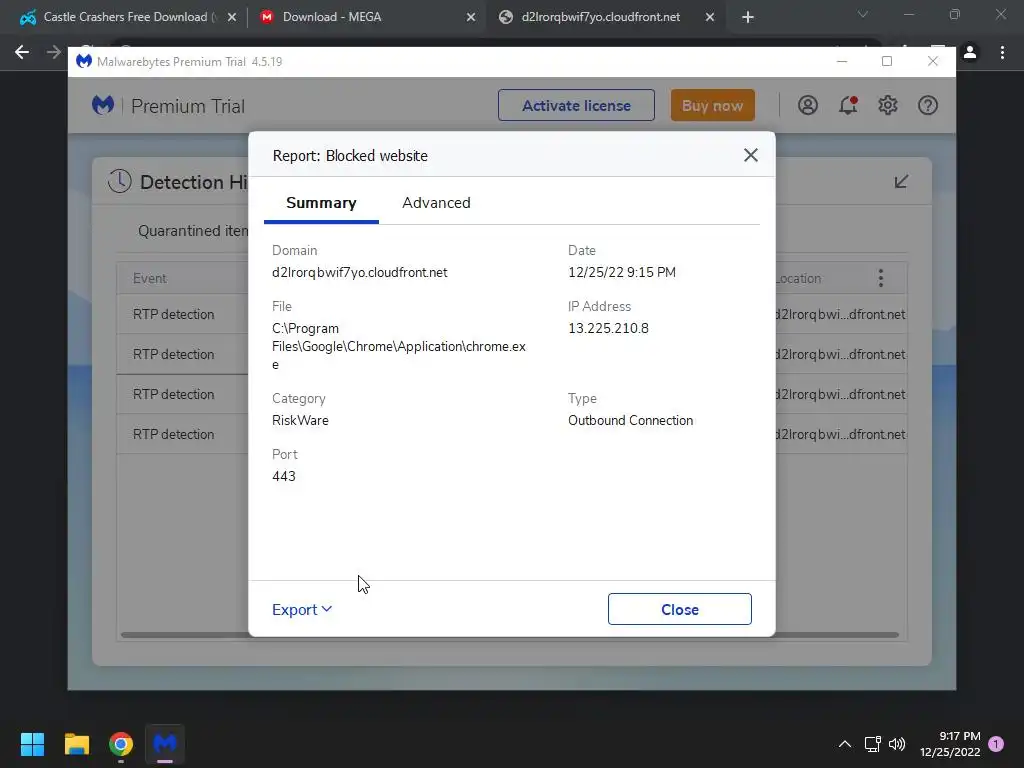Click the Outbound Connection type value
Image resolution: width=1024 pixels, height=768 pixels.
[x=630, y=421]
